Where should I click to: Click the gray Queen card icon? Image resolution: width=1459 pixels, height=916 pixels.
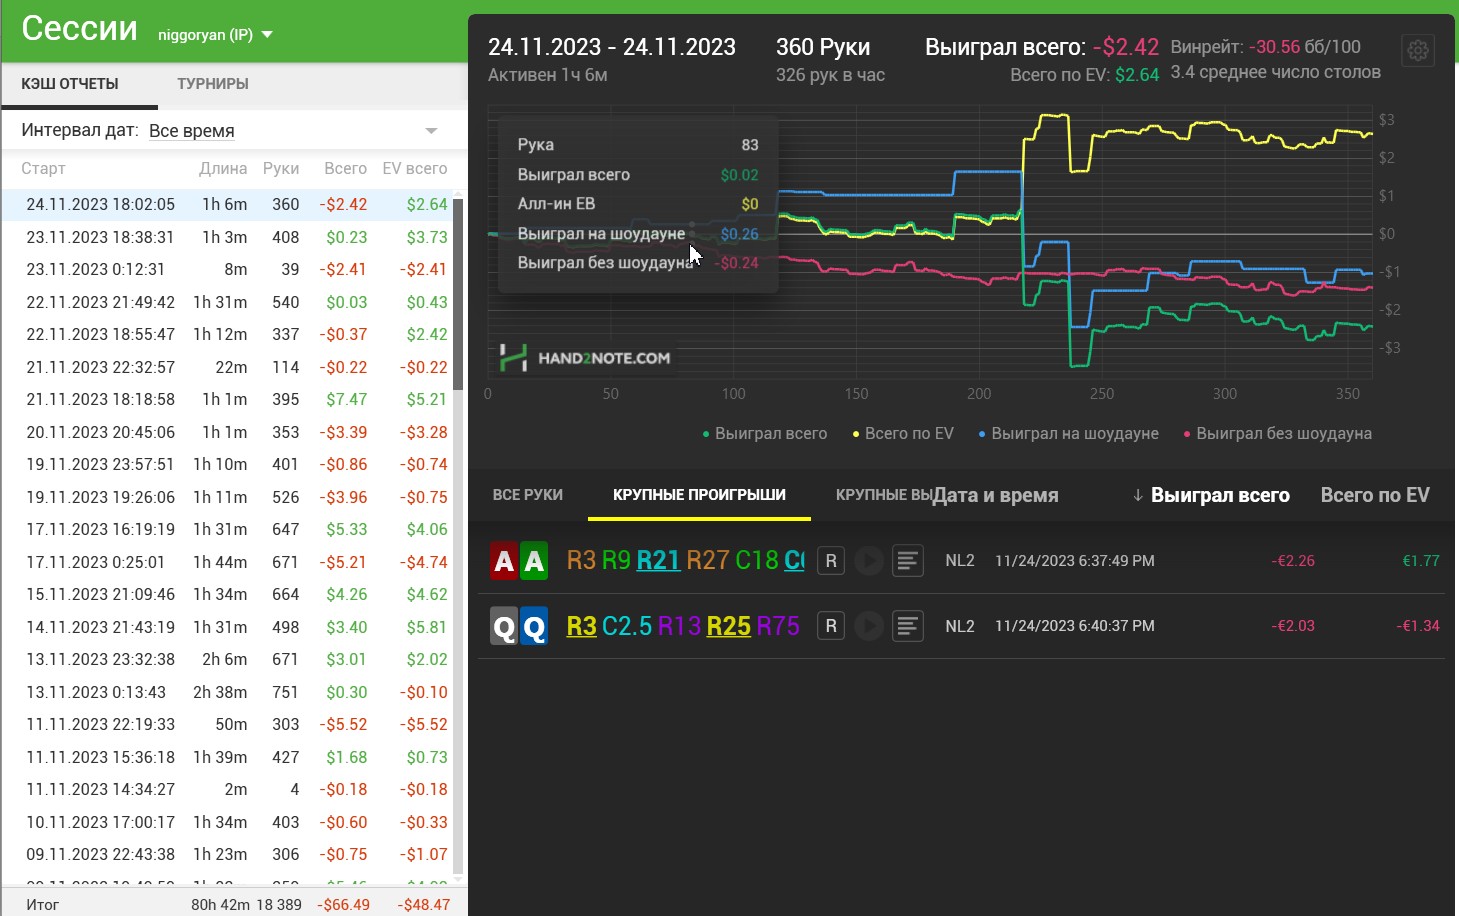[504, 626]
